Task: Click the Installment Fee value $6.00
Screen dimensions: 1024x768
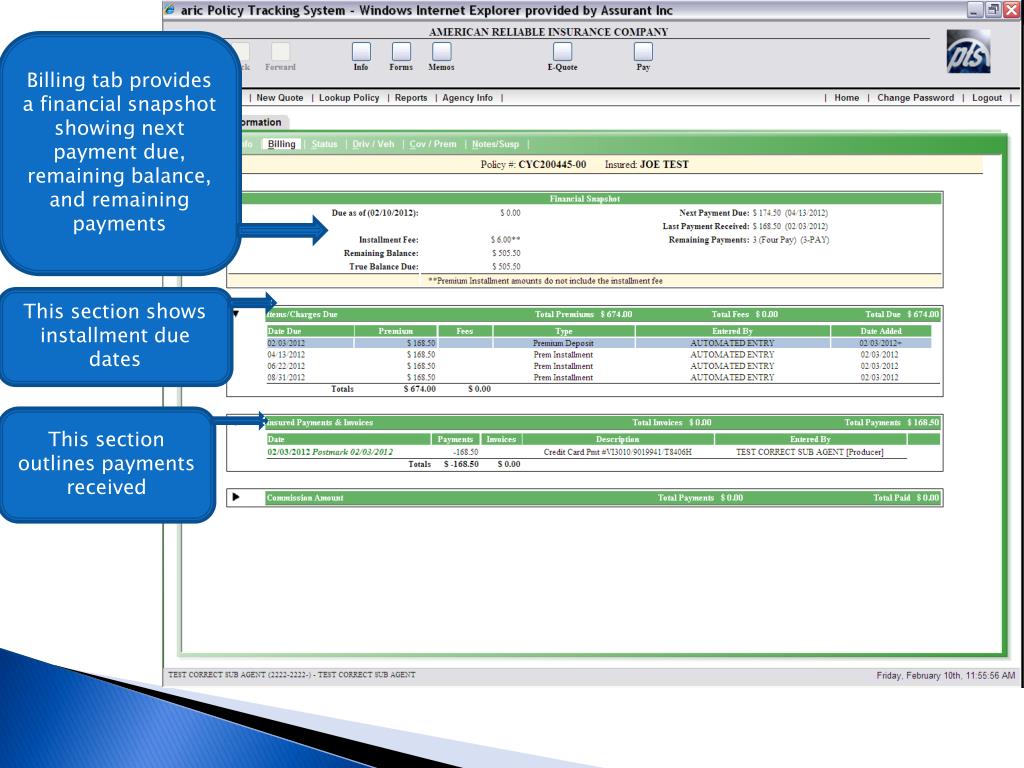Action: (x=505, y=240)
